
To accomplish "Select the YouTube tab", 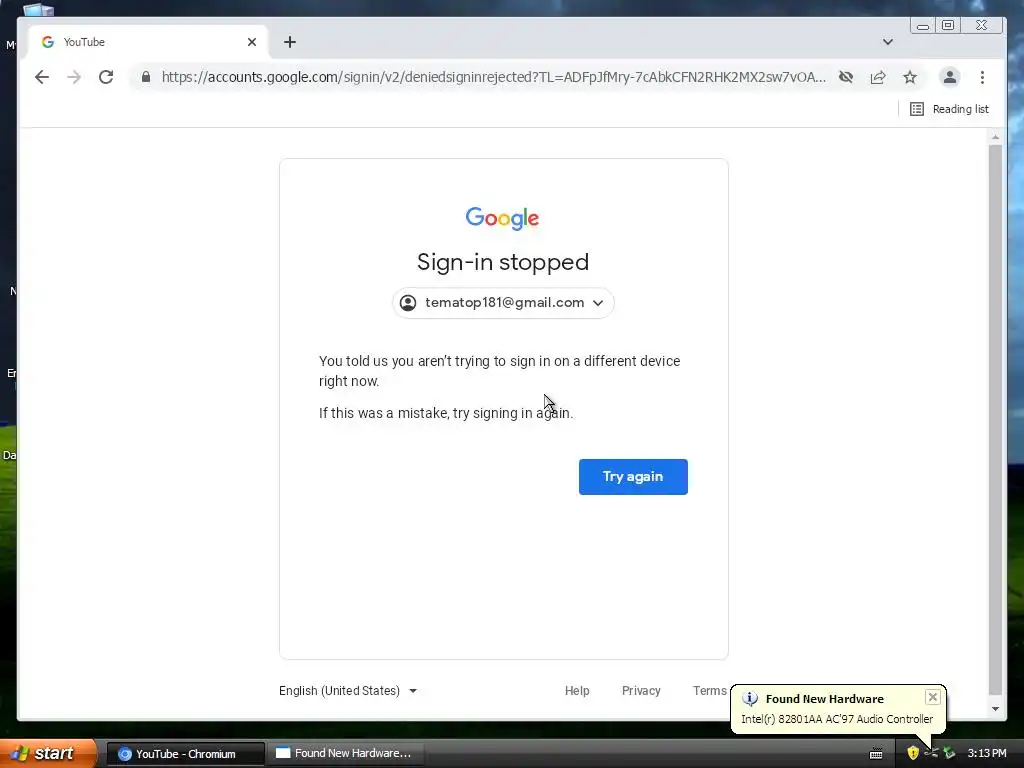I will [147, 42].
